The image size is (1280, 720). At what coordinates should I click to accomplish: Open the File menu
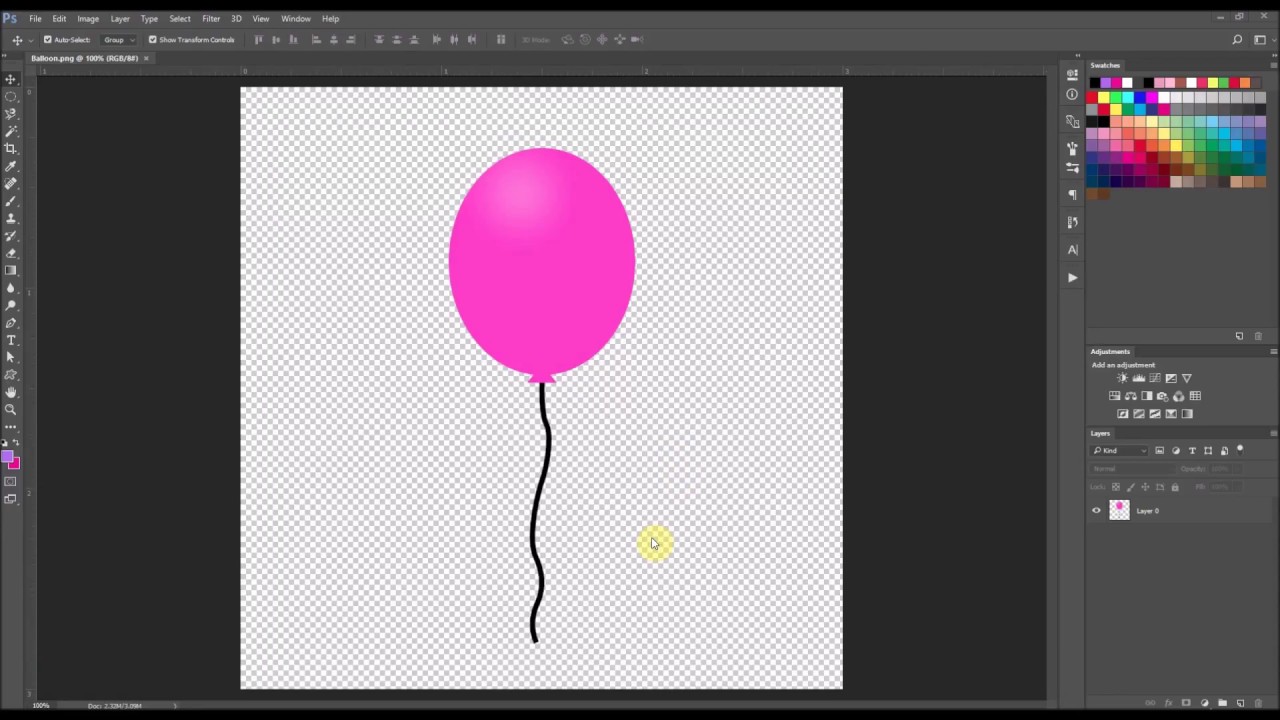click(x=35, y=19)
